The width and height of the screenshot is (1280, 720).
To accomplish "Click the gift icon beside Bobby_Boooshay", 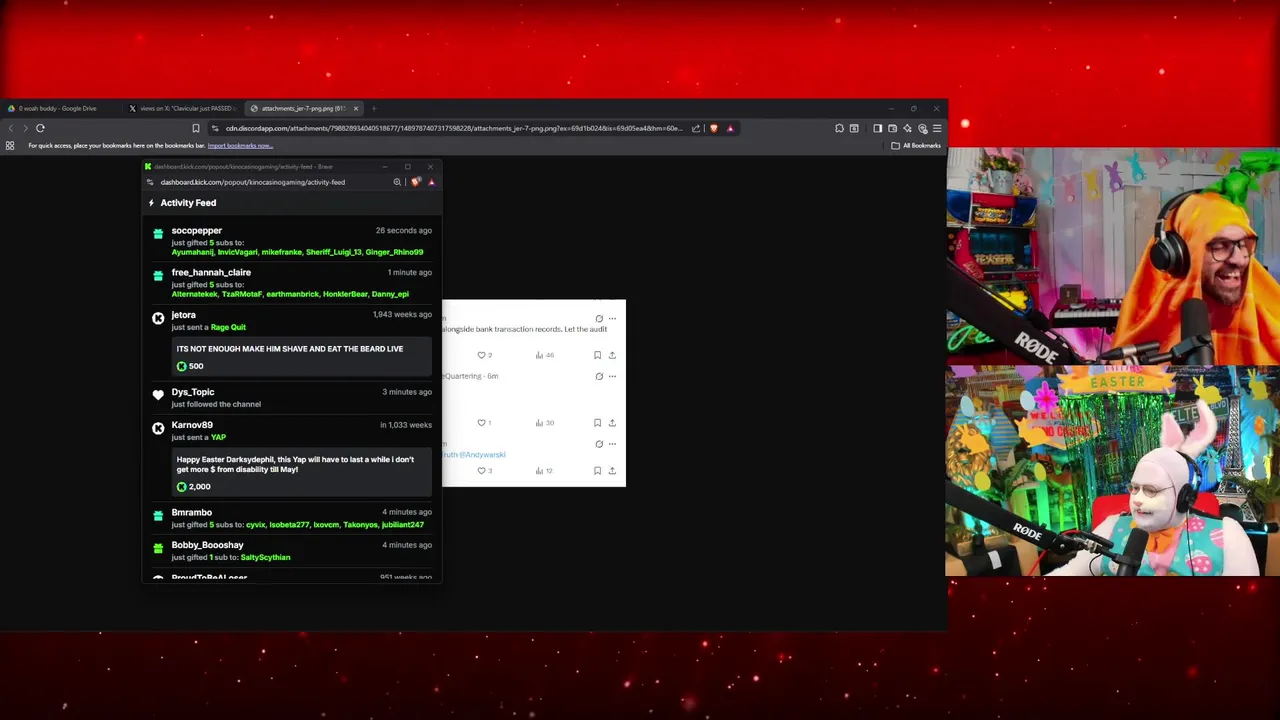I will click(x=158, y=548).
